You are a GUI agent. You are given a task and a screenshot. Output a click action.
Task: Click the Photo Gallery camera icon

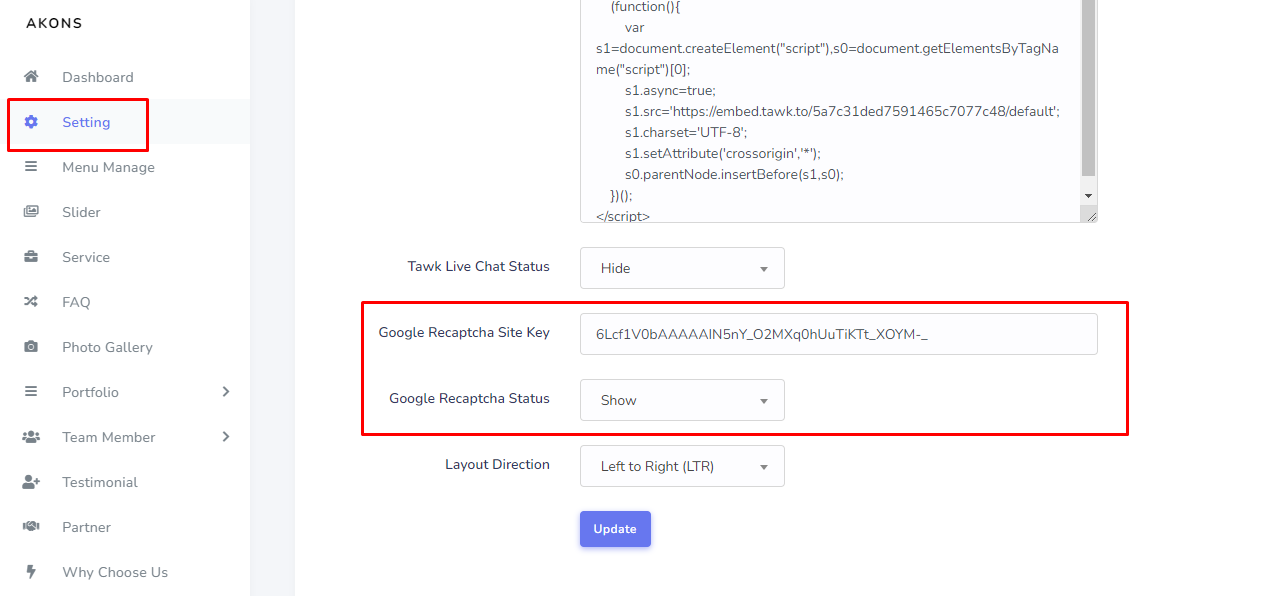(x=31, y=347)
